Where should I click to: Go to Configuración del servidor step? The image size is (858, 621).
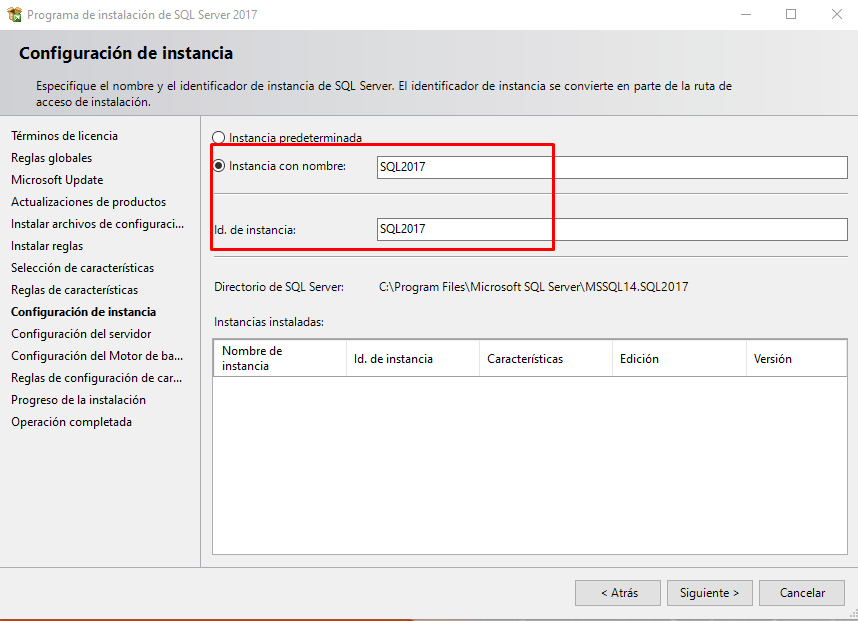point(81,334)
